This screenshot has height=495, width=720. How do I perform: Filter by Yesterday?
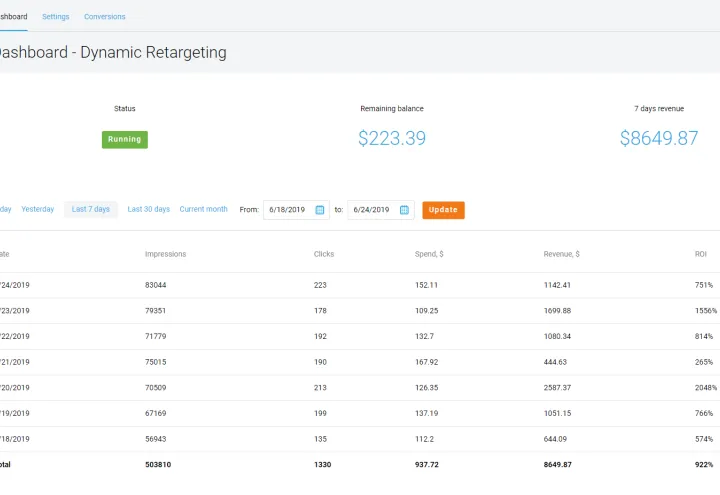38,209
